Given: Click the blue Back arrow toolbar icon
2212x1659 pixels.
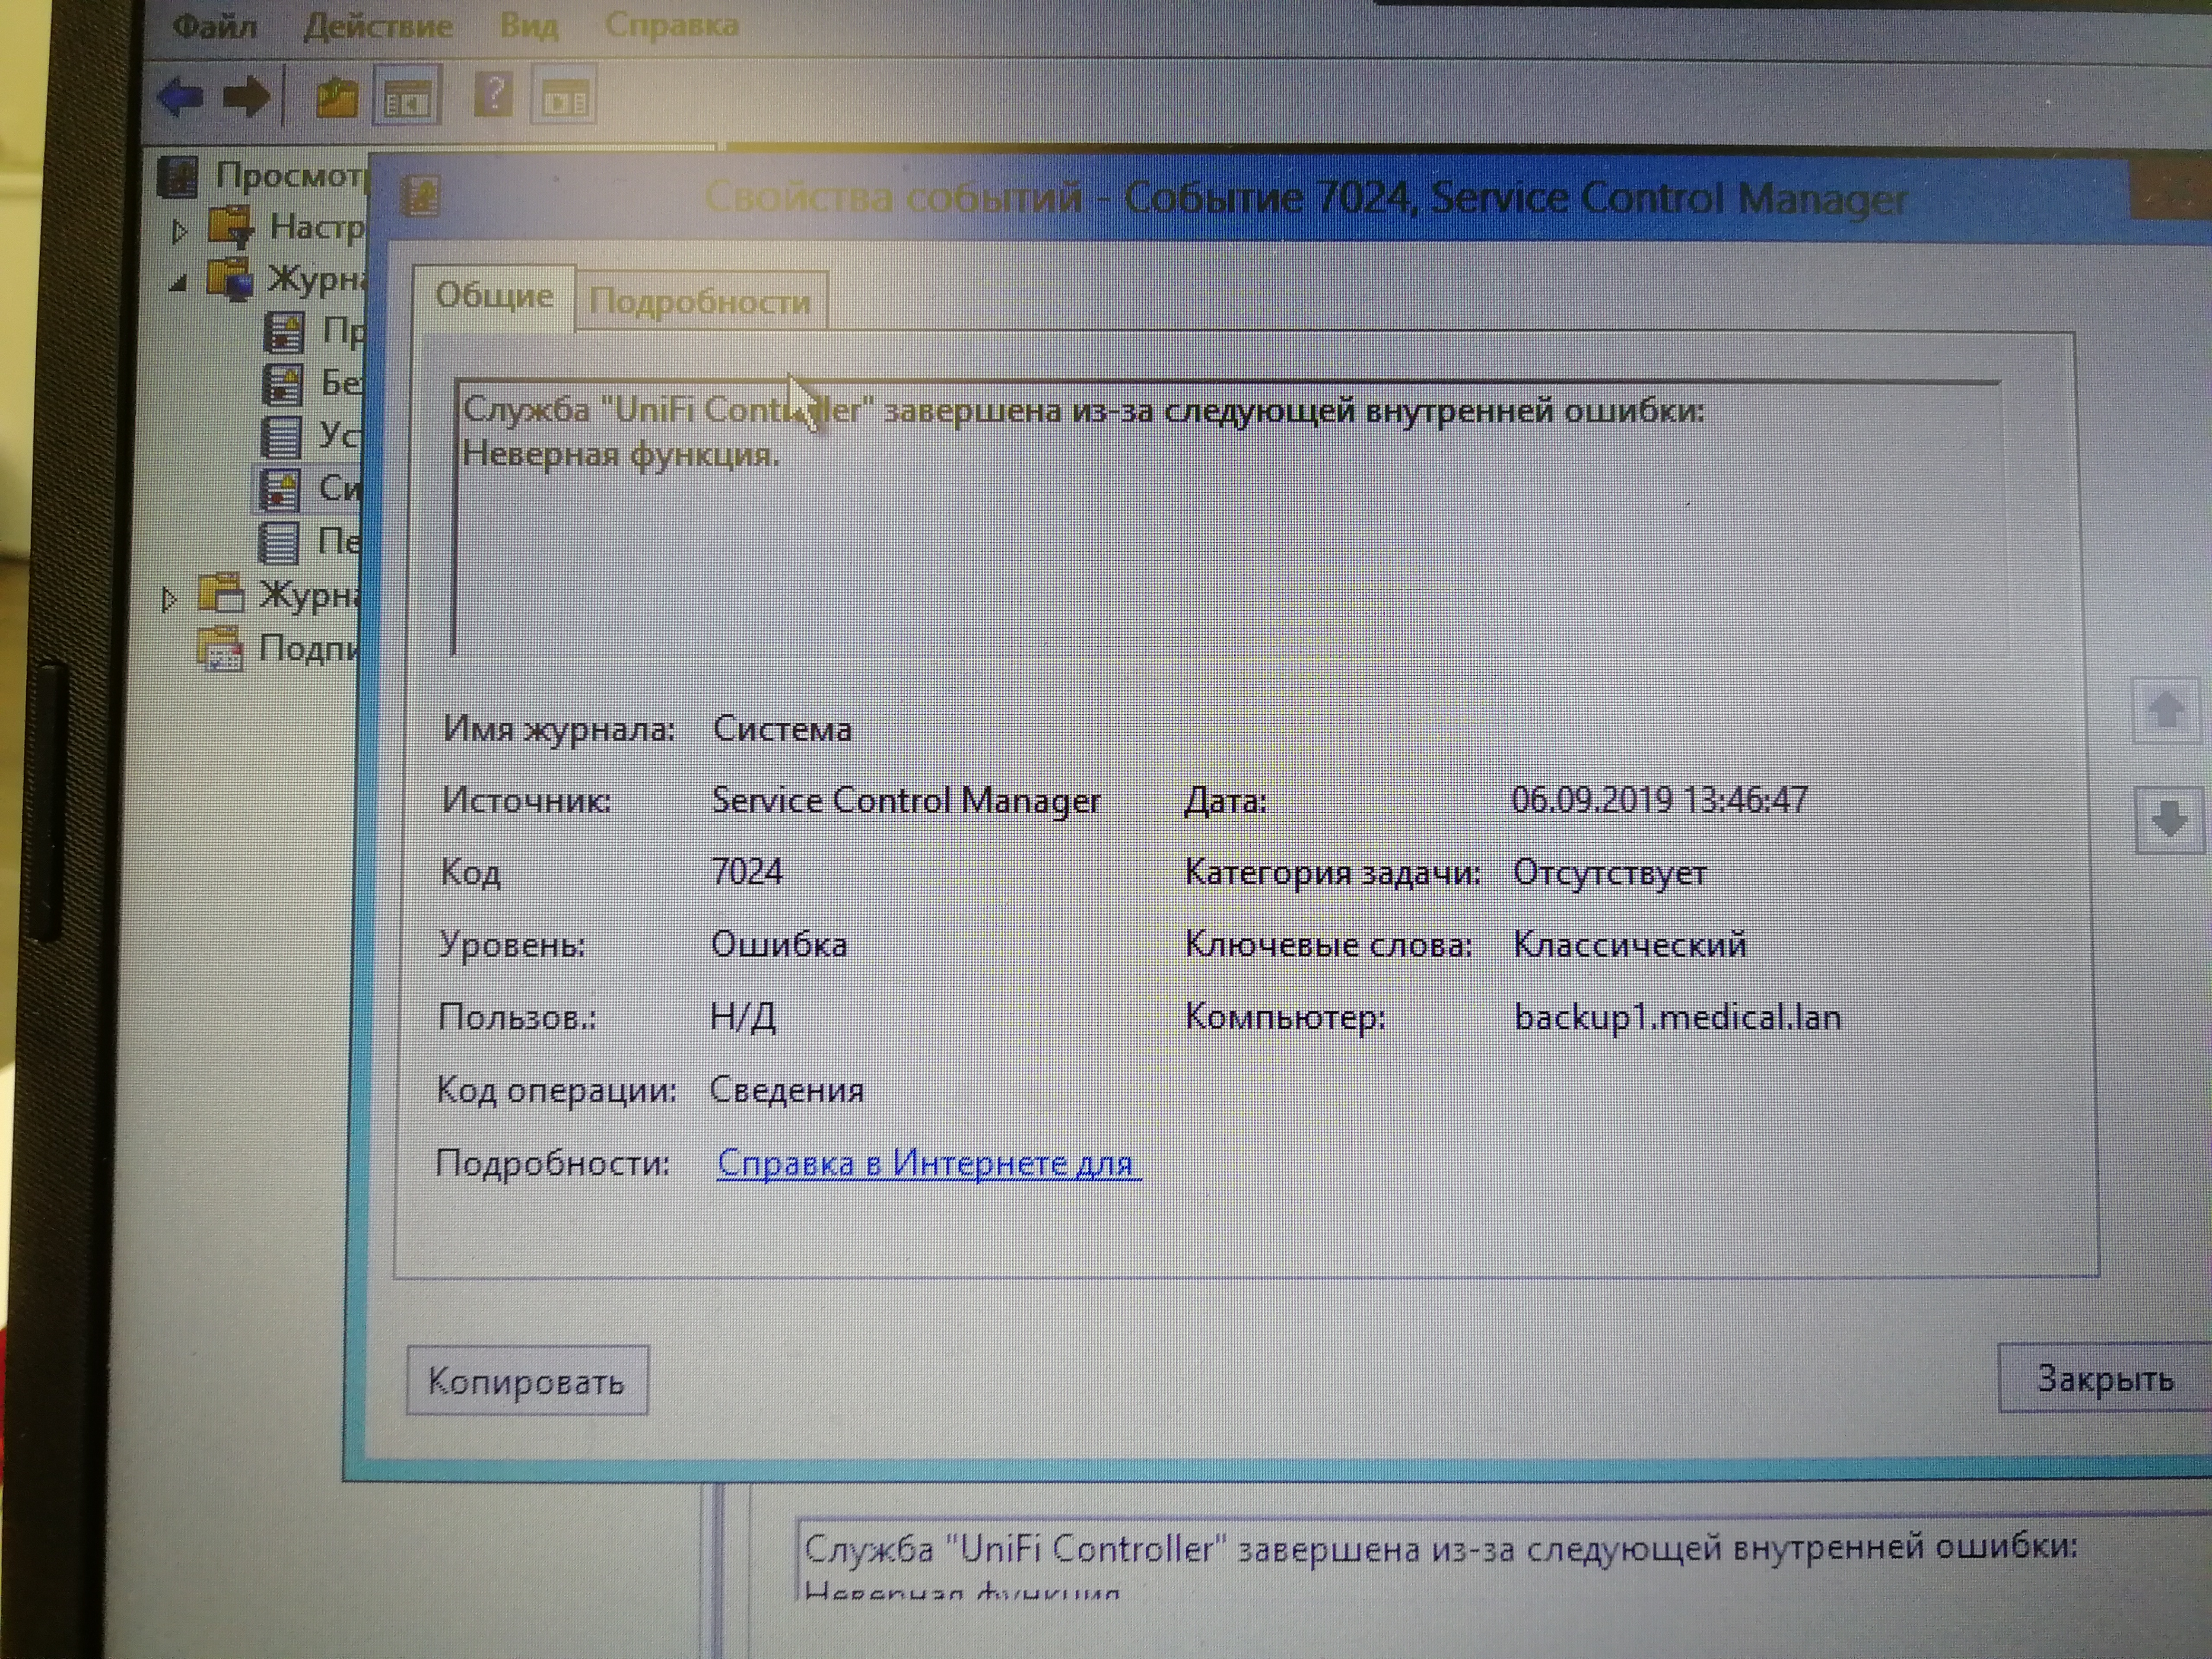Looking at the screenshot, I should tap(181, 98).
